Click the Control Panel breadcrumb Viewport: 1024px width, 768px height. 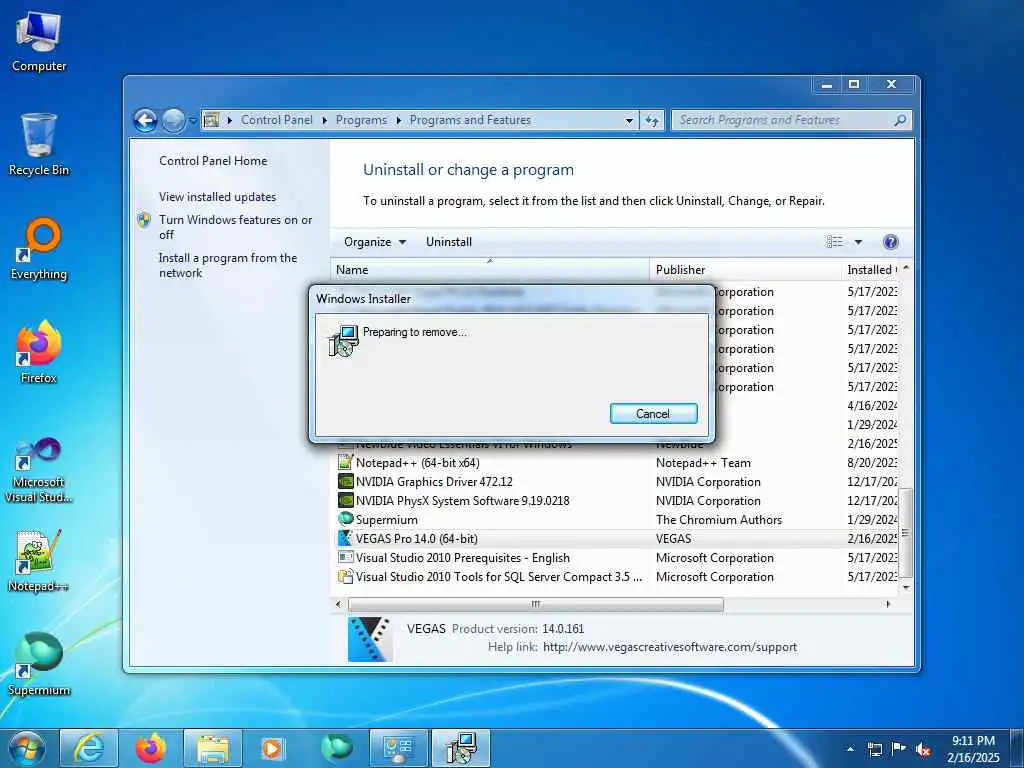(277, 120)
